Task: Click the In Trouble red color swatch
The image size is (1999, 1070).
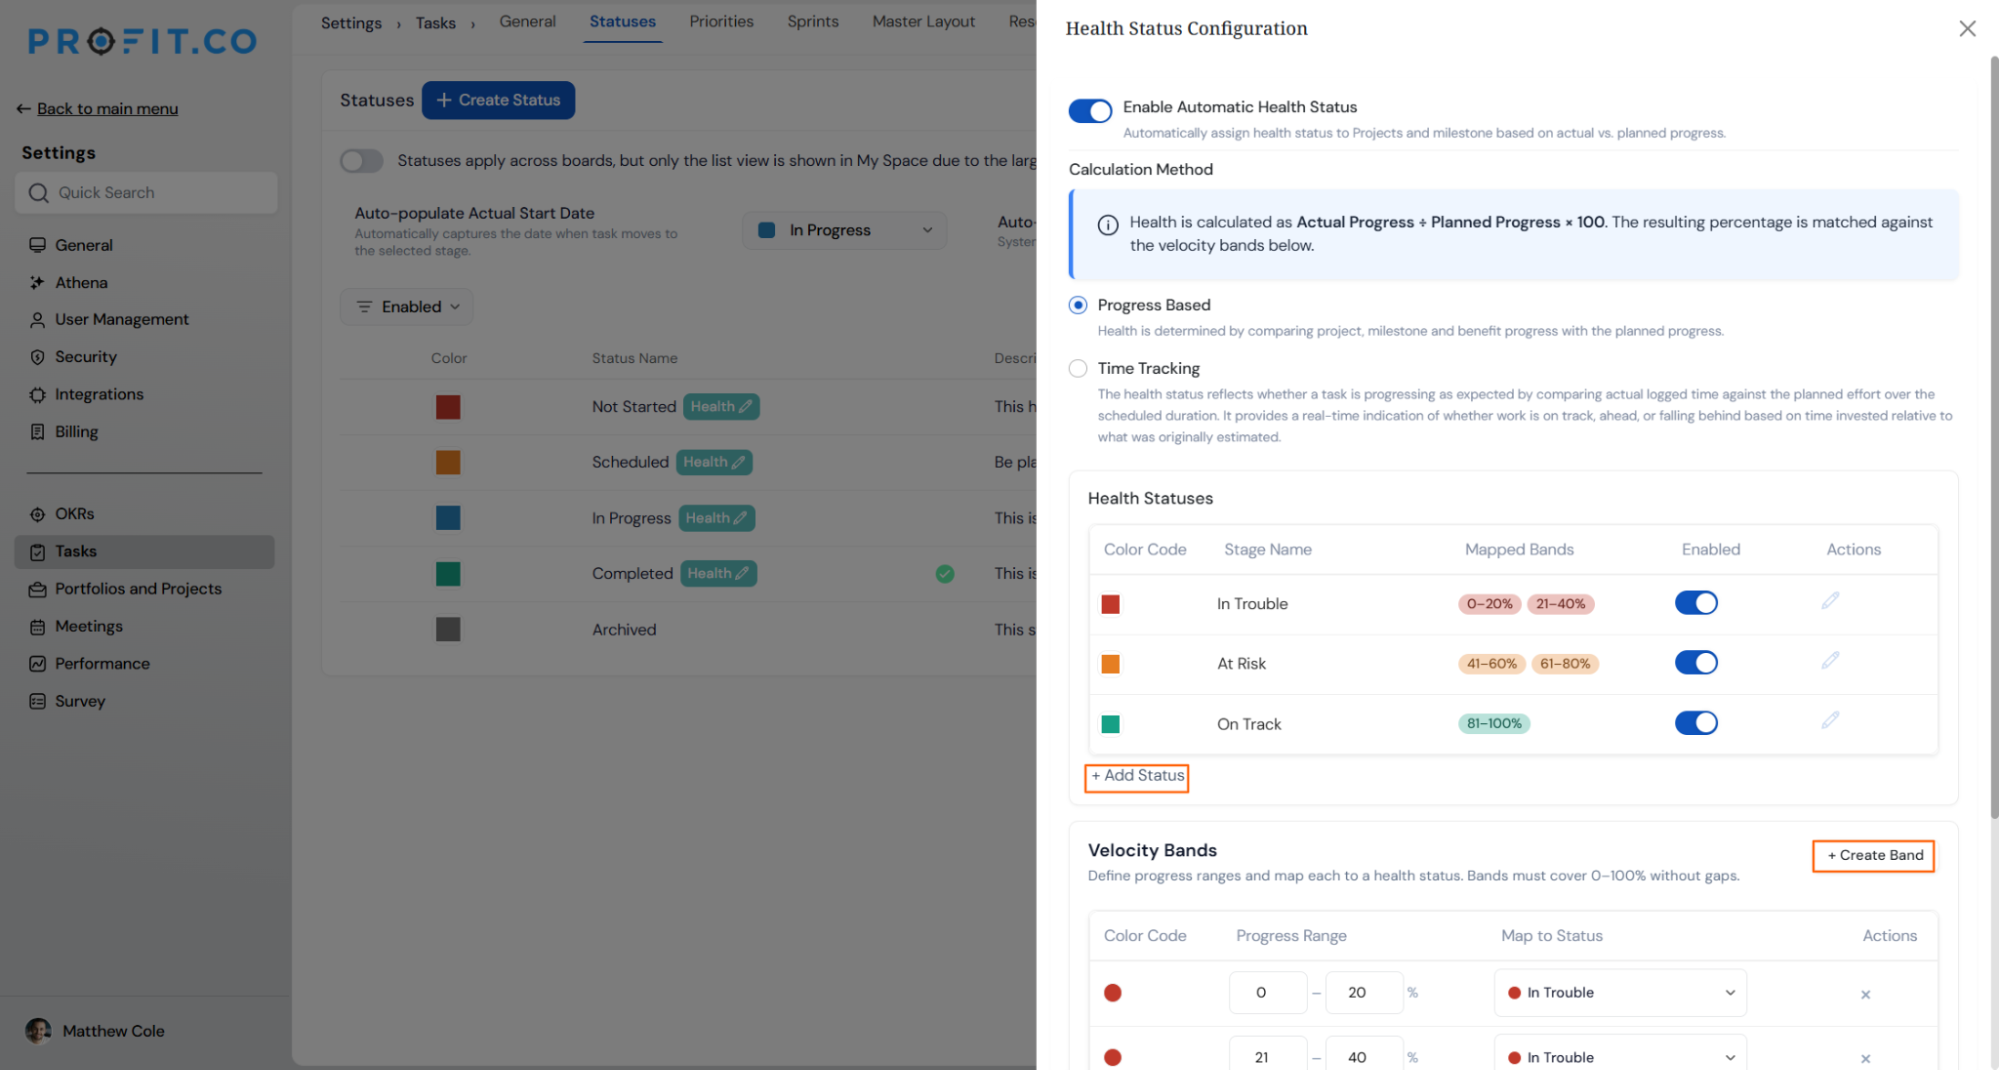Action: (x=1110, y=604)
